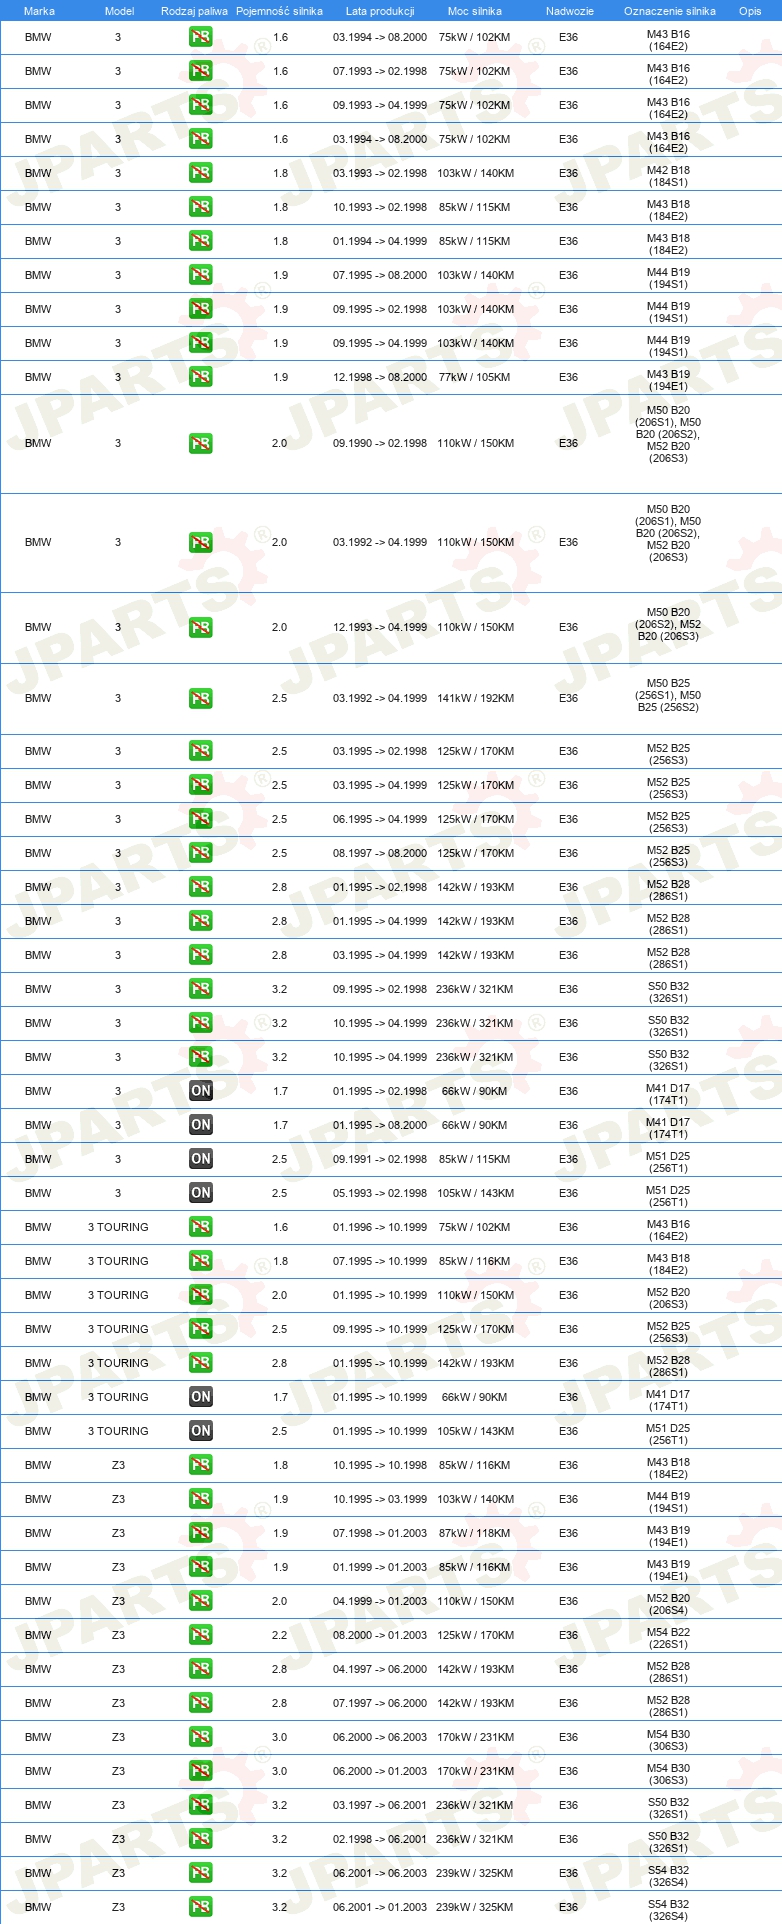Click the Rodzaj paliwa column header
The image size is (782, 1924).
click(x=194, y=11)
